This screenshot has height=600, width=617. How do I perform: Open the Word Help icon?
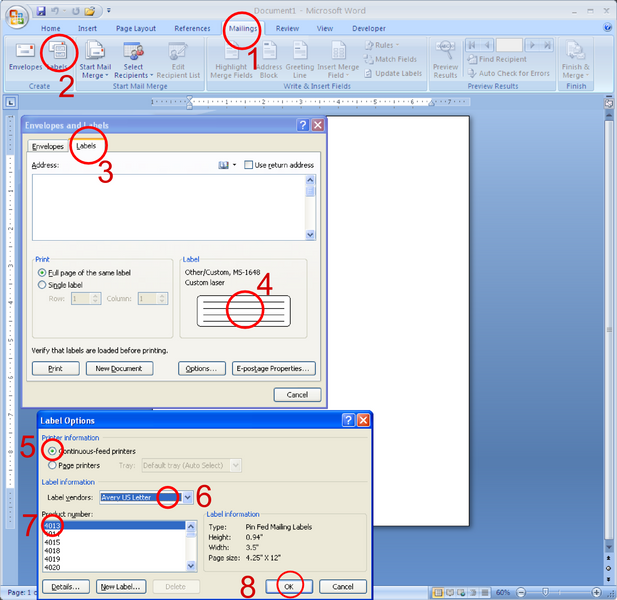pyautogui.click(x=608, y=28)
